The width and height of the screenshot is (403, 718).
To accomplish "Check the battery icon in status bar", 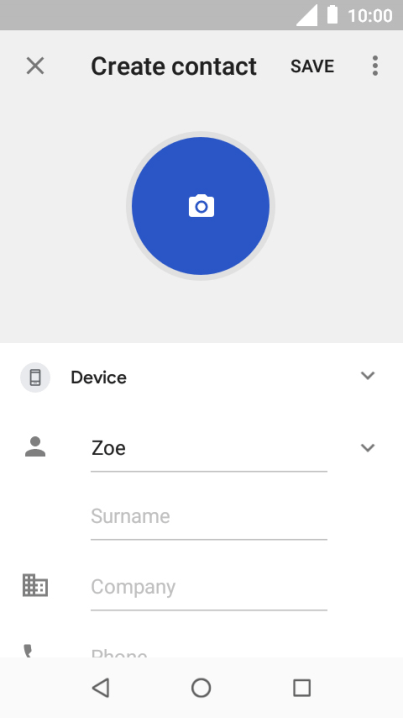I will pyautogui.click(x=332, y=15).
